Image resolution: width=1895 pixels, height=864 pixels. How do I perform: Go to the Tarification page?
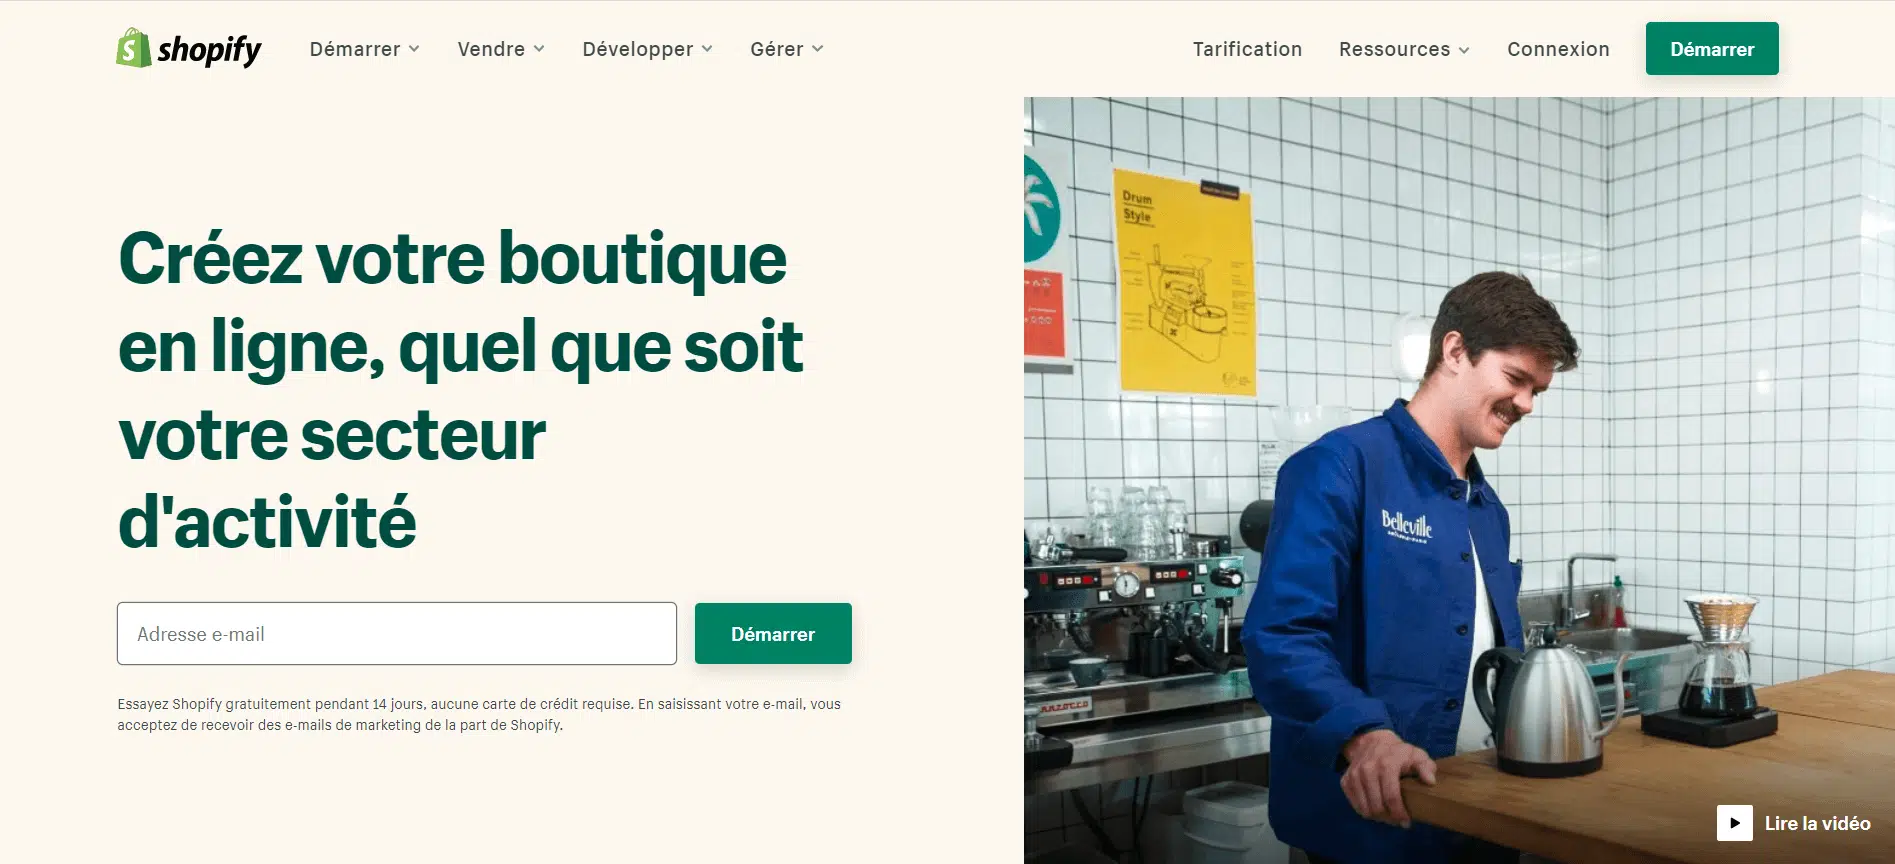point(1247,49)
